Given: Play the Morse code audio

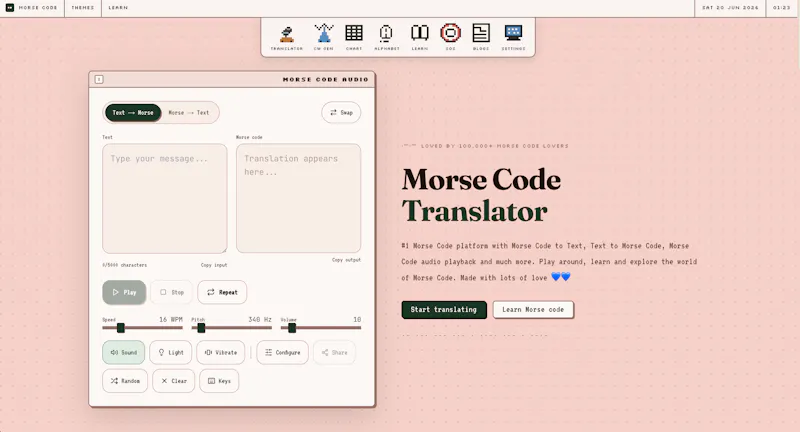Looking at the screenshot, I should coord(124,292).
